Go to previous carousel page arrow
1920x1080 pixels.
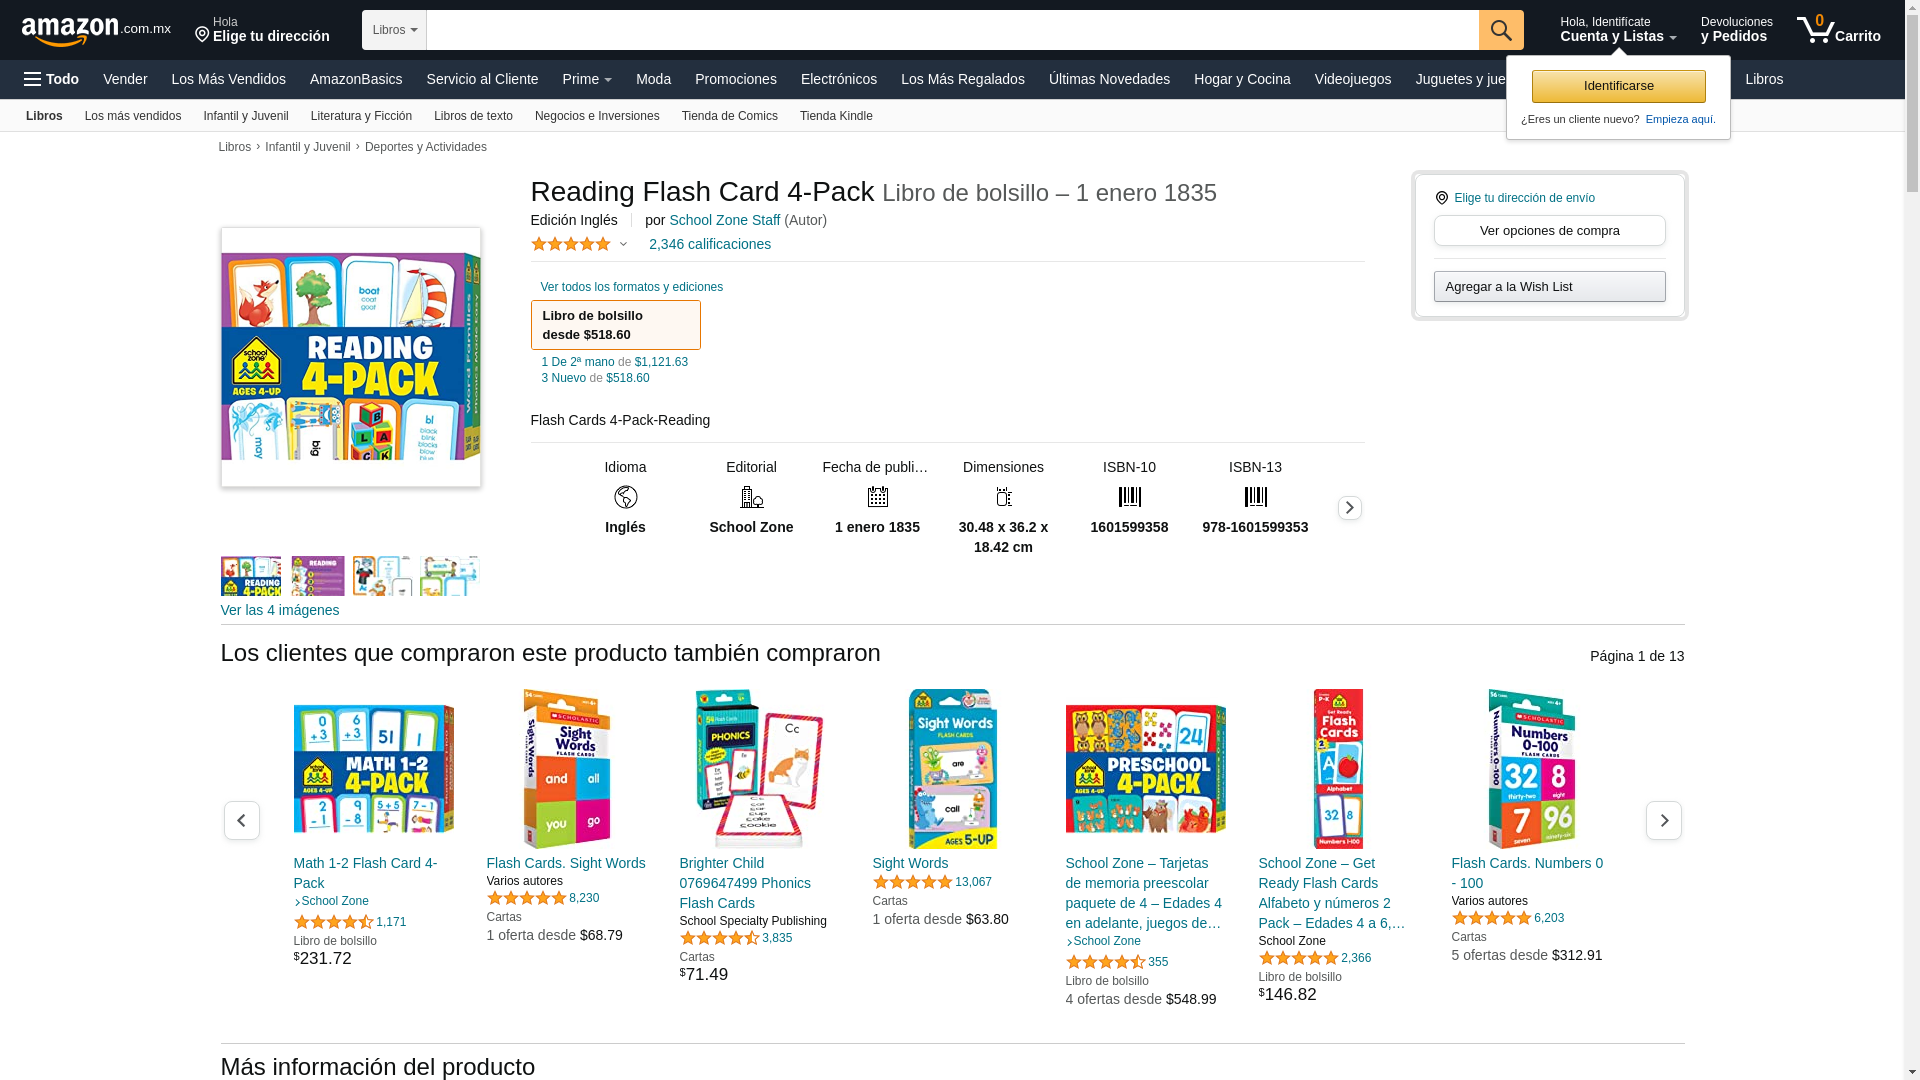(x=241, y=820)
